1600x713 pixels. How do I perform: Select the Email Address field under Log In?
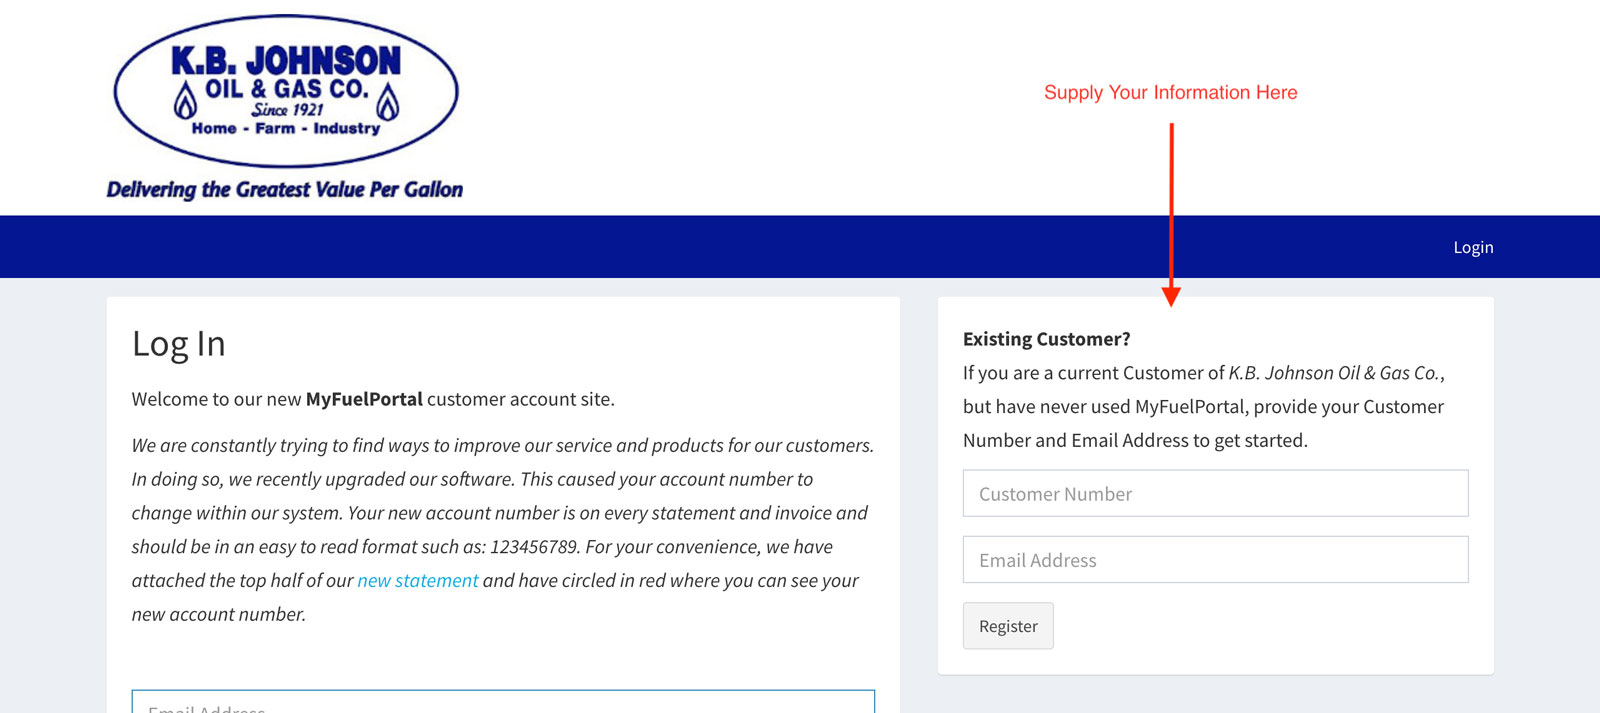point(503,702)
